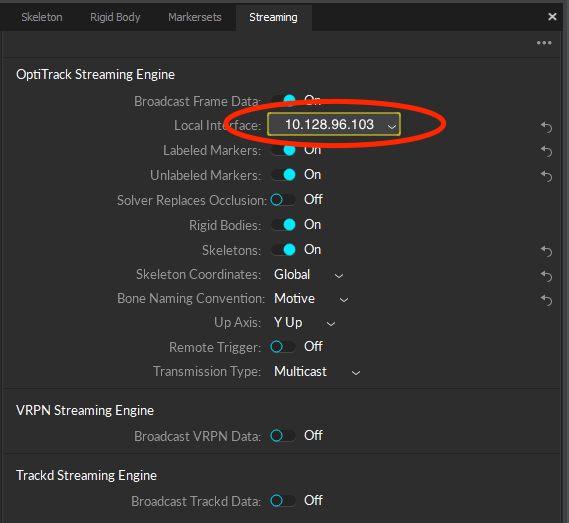Switch to the Skeleton tab
Viewport: 569px width, 523px height.
(42, 17)
